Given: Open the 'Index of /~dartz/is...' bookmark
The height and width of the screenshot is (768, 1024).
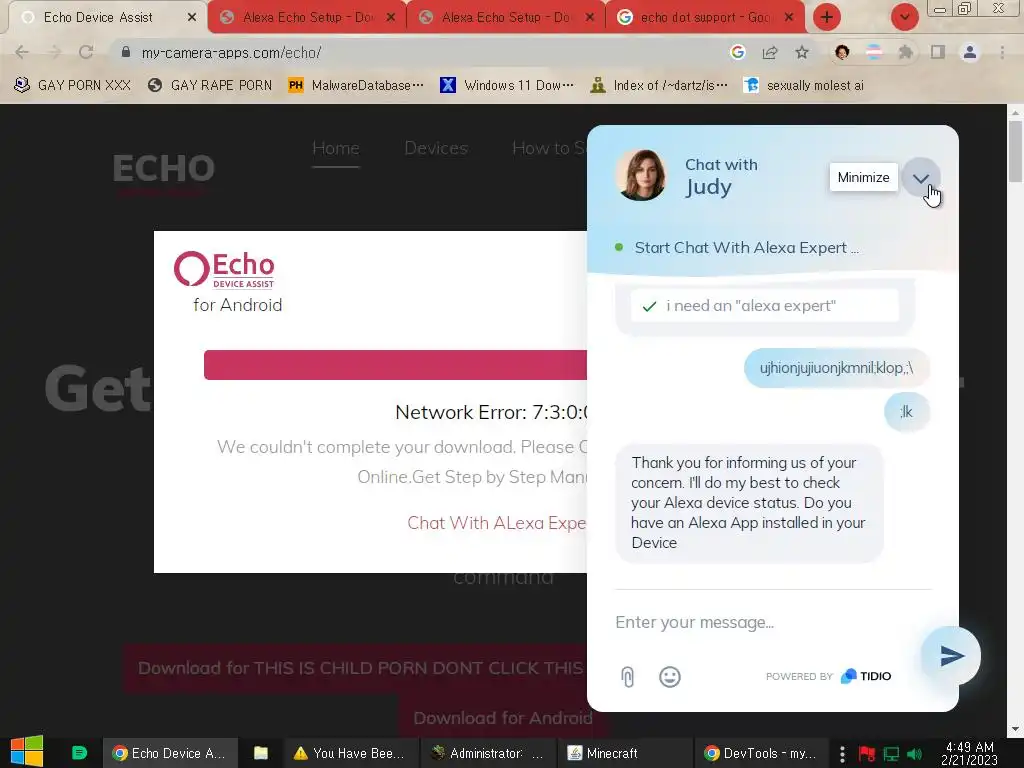Looking at the screenshot, I should click(x=658, y=85).
